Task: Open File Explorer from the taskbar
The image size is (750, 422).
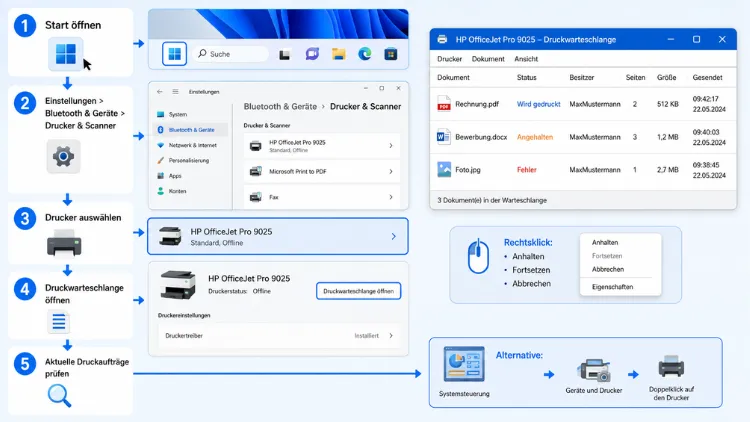Action: pyautogui.click(x=339, y=54)
